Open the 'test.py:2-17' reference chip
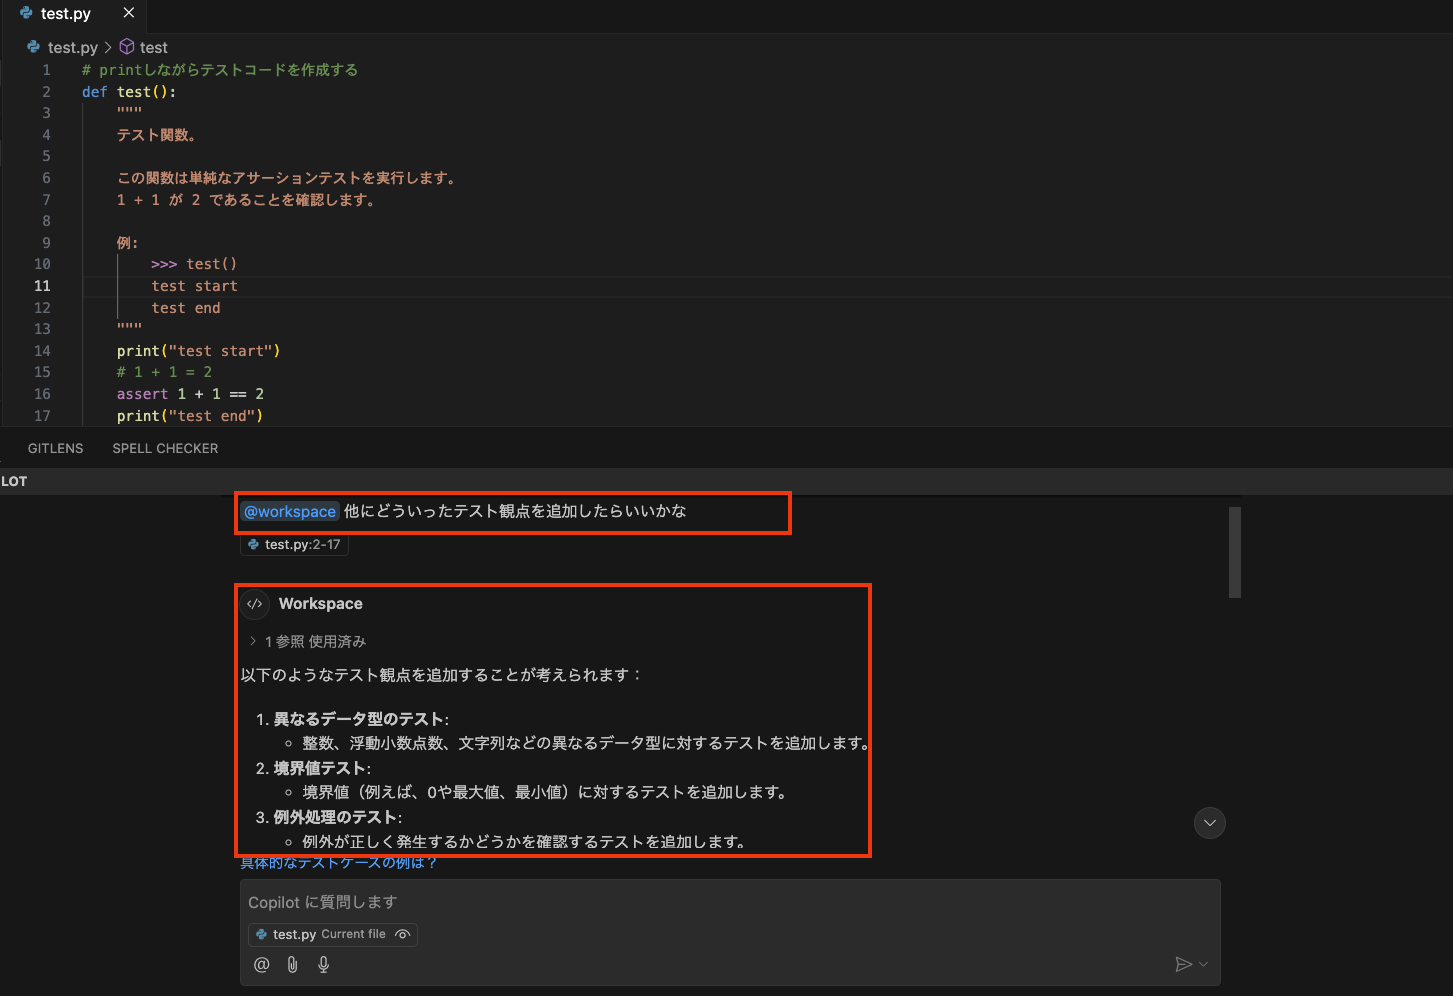Viewport: 1453px width, 996px height. coord(294,545)
